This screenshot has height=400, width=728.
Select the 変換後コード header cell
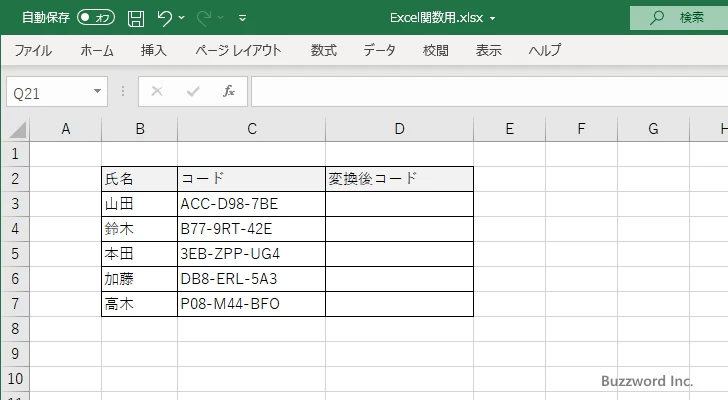click(399, 179)
